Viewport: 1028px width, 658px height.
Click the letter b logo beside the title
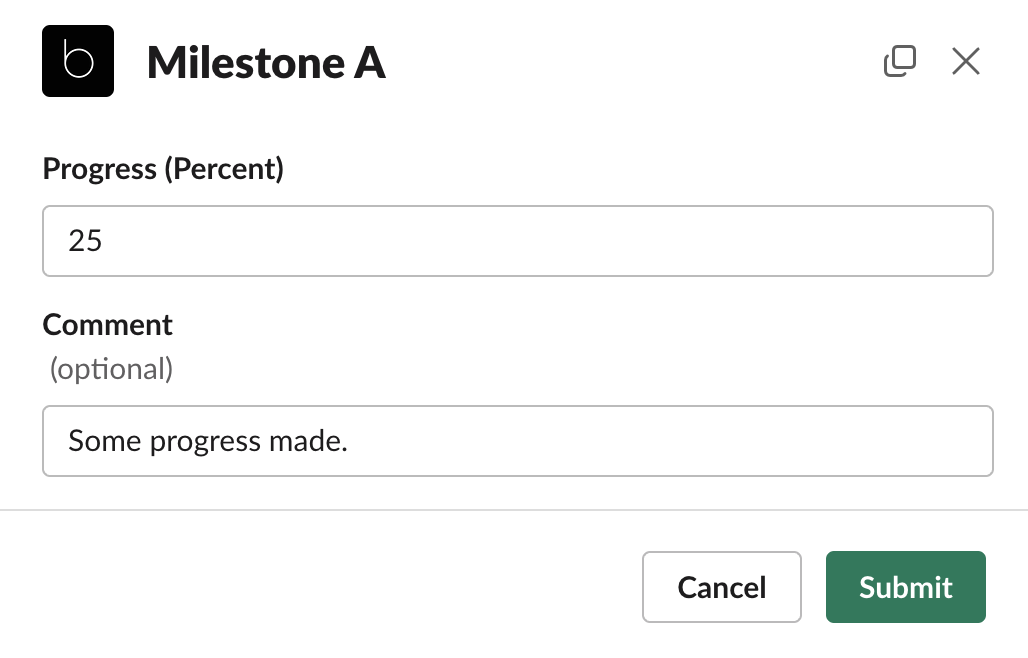click(78, 61)
